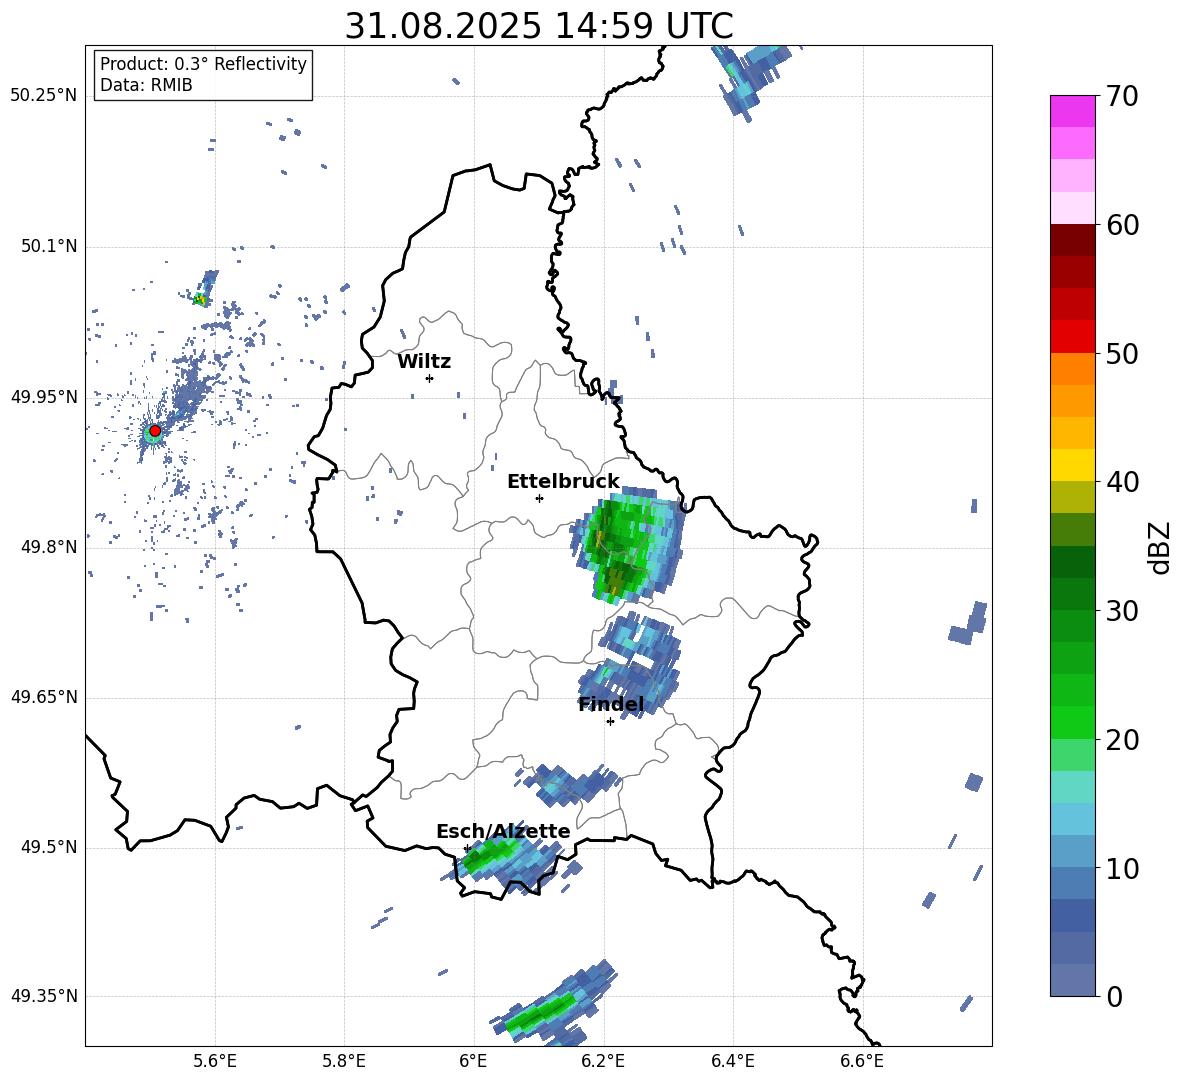Click the 6.6°E longitude label
This screenshot has height=1081, width=1184.
[x=862, y=1061]
